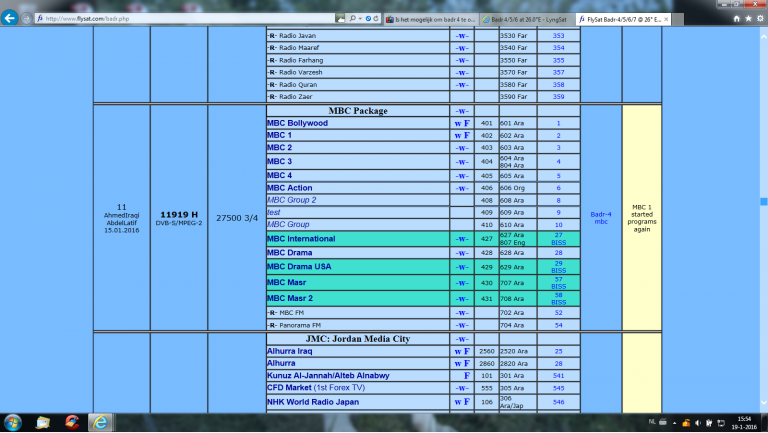Viewport: 768px width, 433px height.
Task: Switch to LyngSat Badr tab
Action: (x=524, y=18)
